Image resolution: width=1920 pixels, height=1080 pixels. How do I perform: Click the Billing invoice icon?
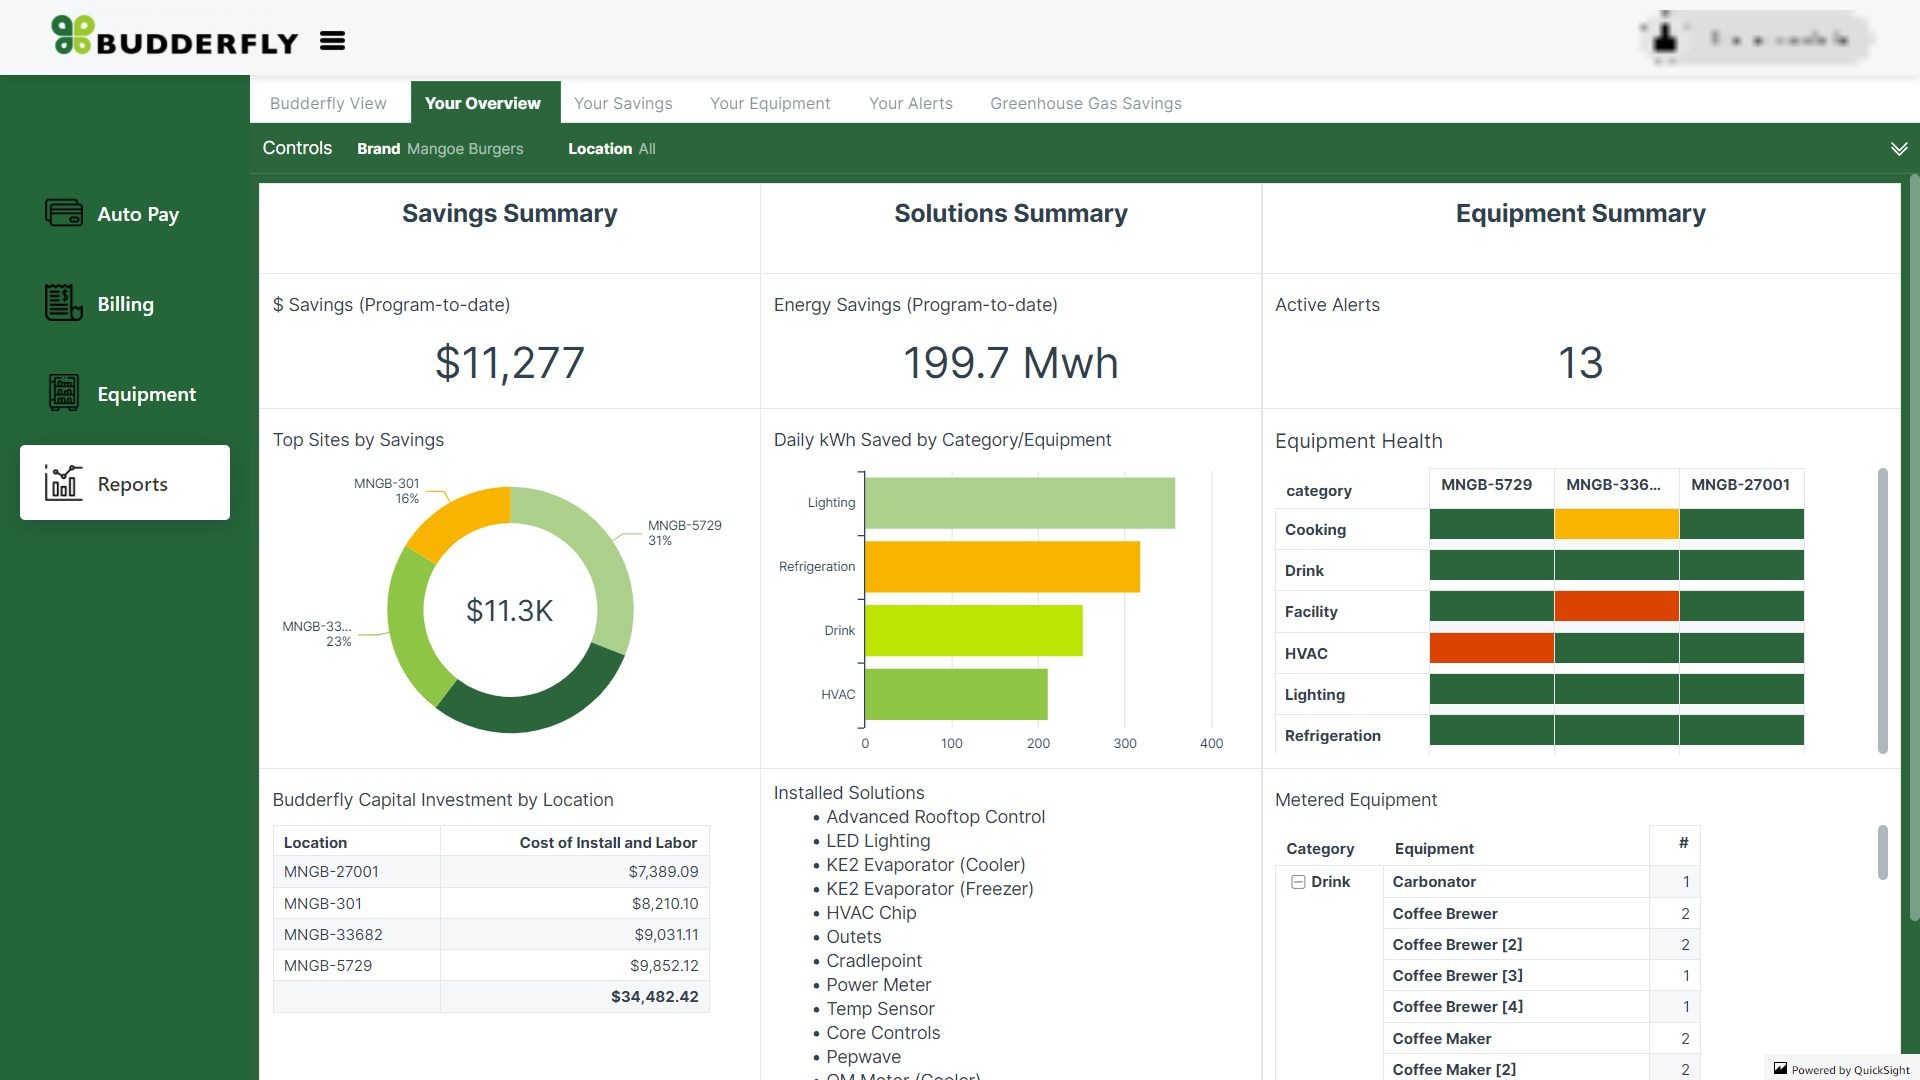[63, 303]
